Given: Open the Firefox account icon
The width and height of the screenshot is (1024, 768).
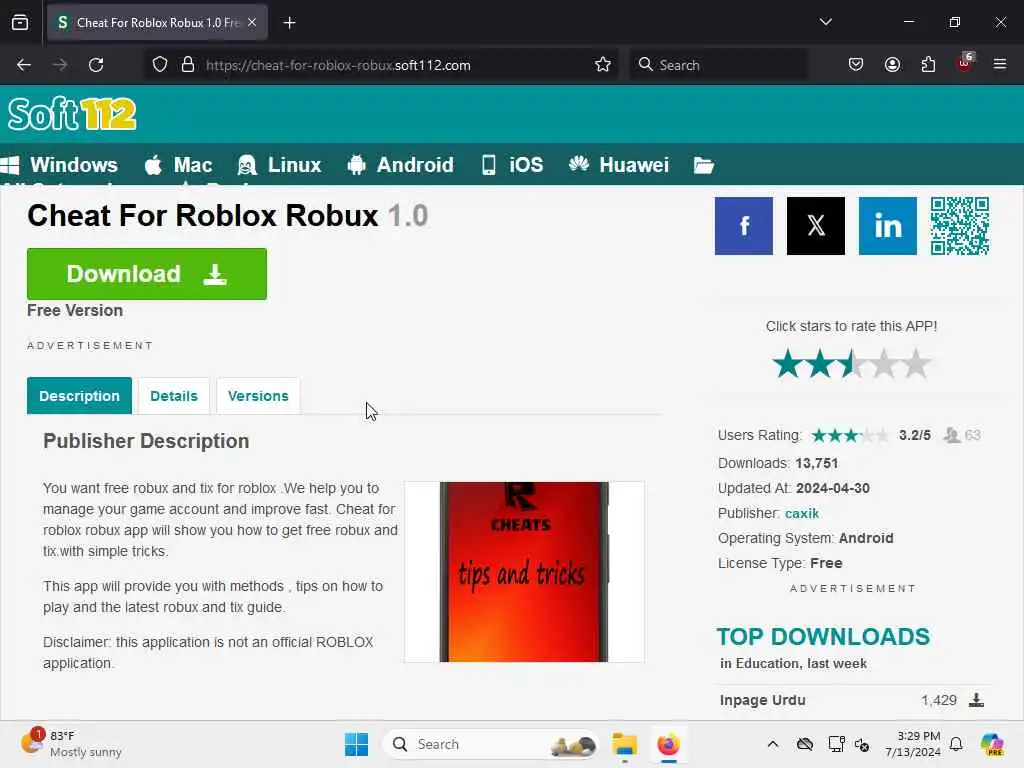Looking at the screenshot, I should 892,65.
